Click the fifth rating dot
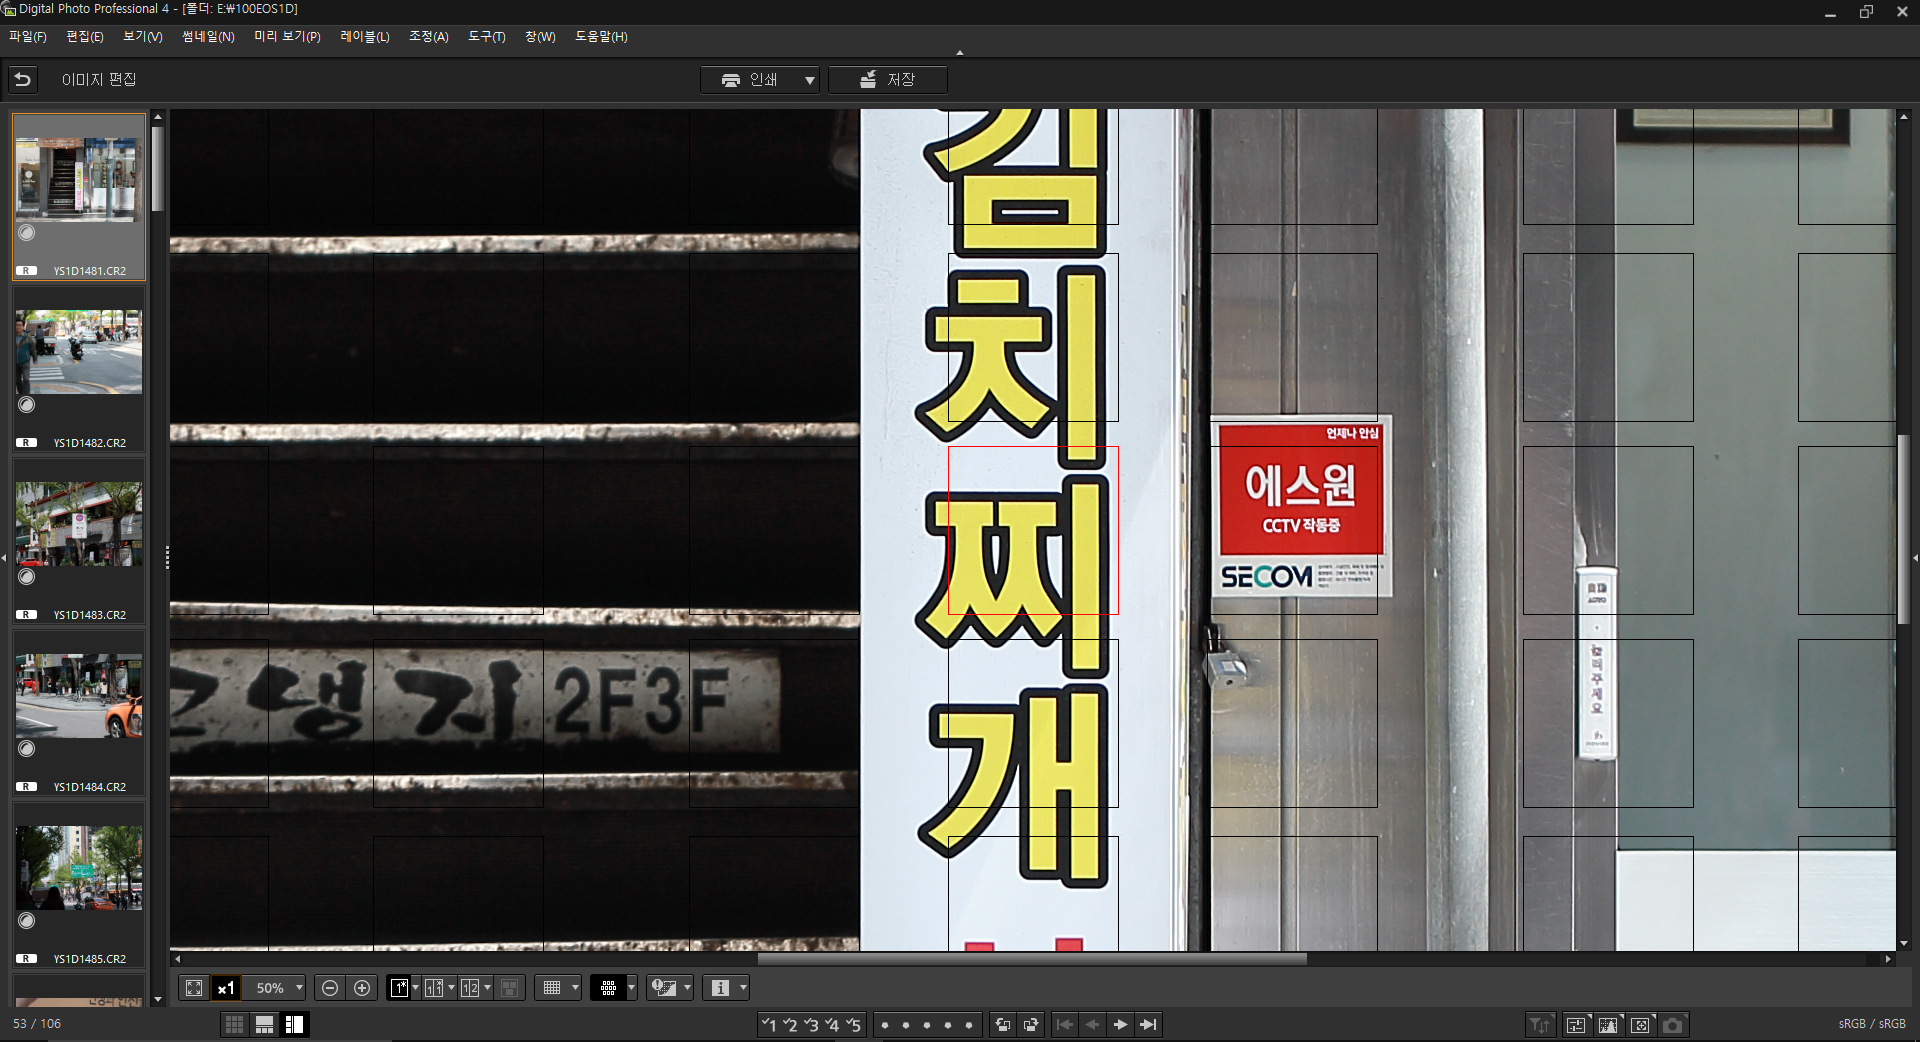 coord(968,1025)
